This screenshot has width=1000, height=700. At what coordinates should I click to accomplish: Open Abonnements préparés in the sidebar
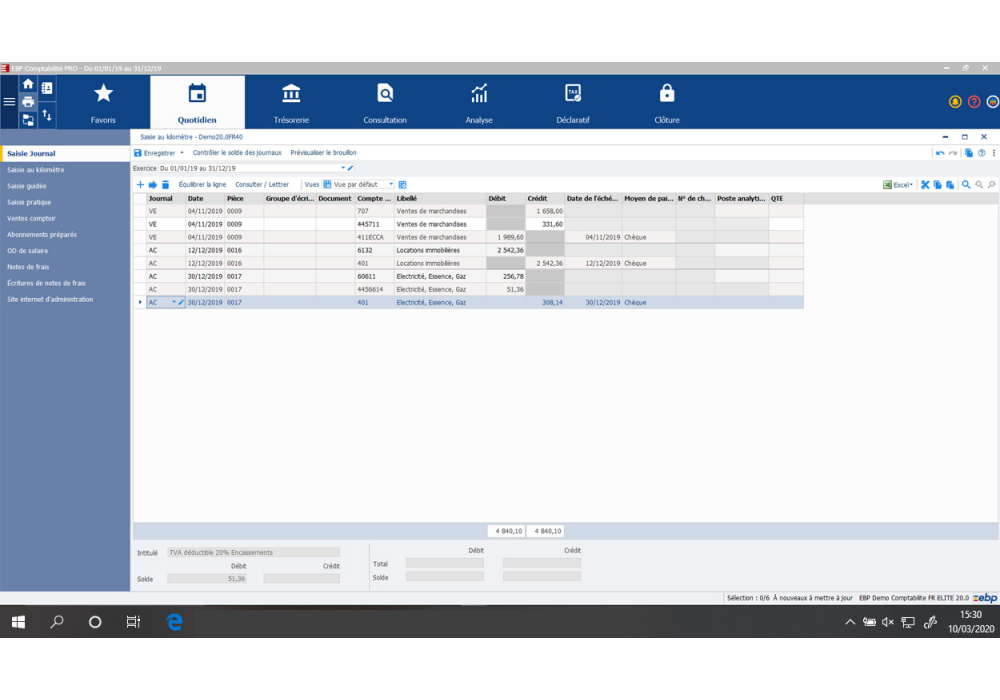coord(41,235)
